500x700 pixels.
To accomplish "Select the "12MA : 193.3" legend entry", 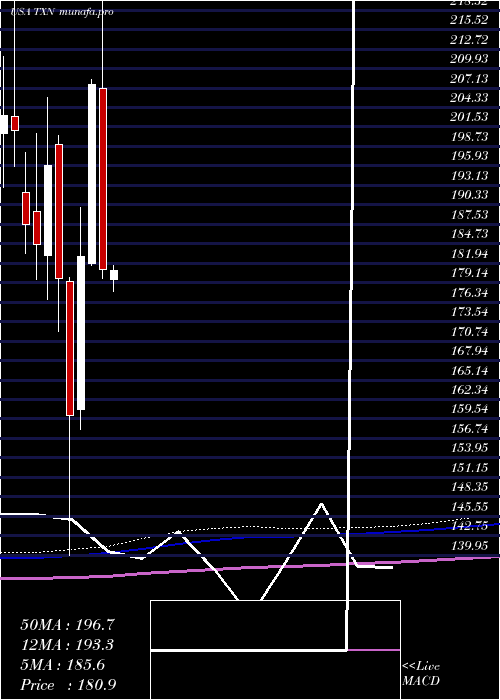I will [67, 645].
